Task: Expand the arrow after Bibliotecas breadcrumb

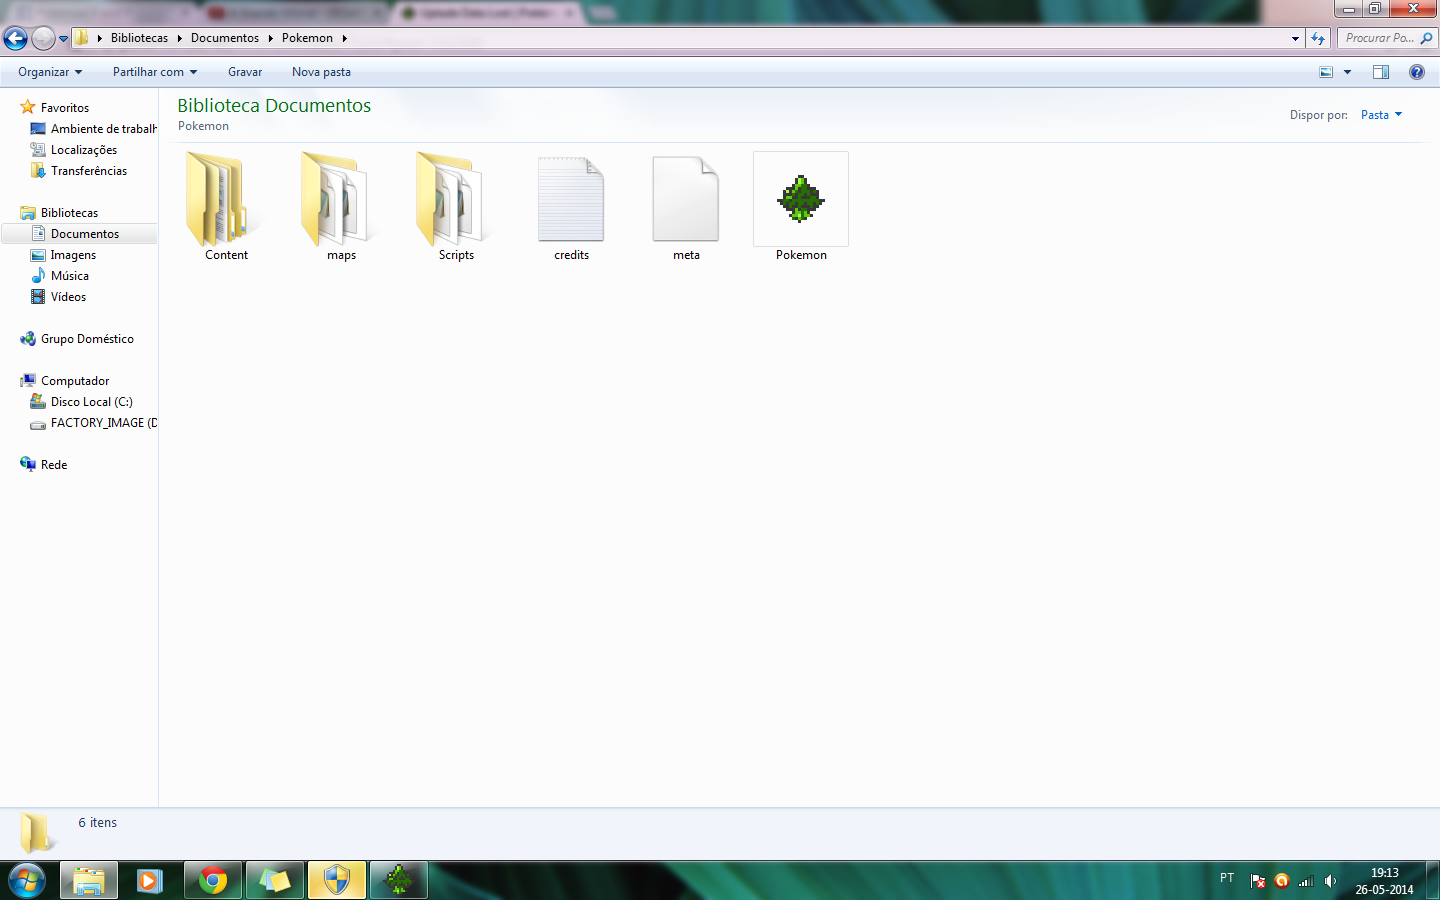Action: point(179,38)
